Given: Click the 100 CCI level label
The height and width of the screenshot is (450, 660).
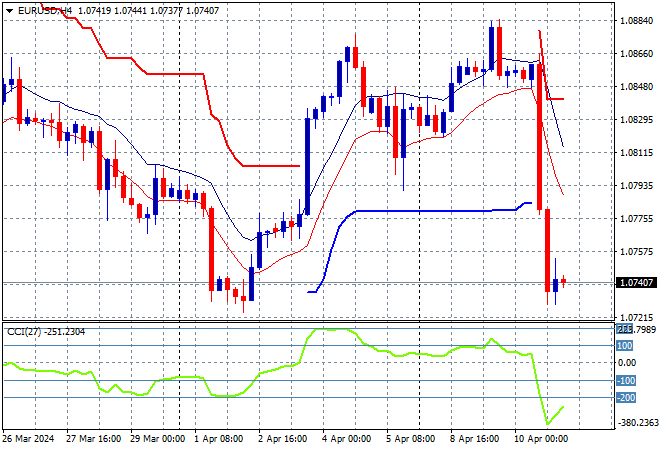Looking at the screenshot, I should pos(626,346).
